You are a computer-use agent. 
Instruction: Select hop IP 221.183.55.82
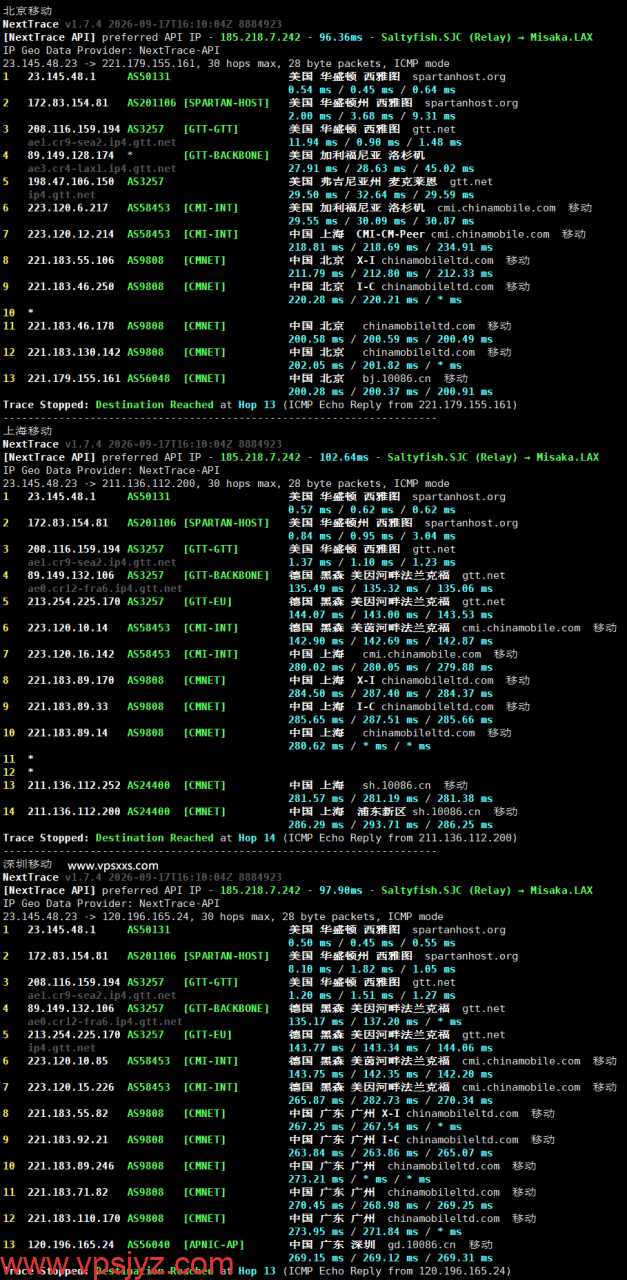tap(68, 1113)
